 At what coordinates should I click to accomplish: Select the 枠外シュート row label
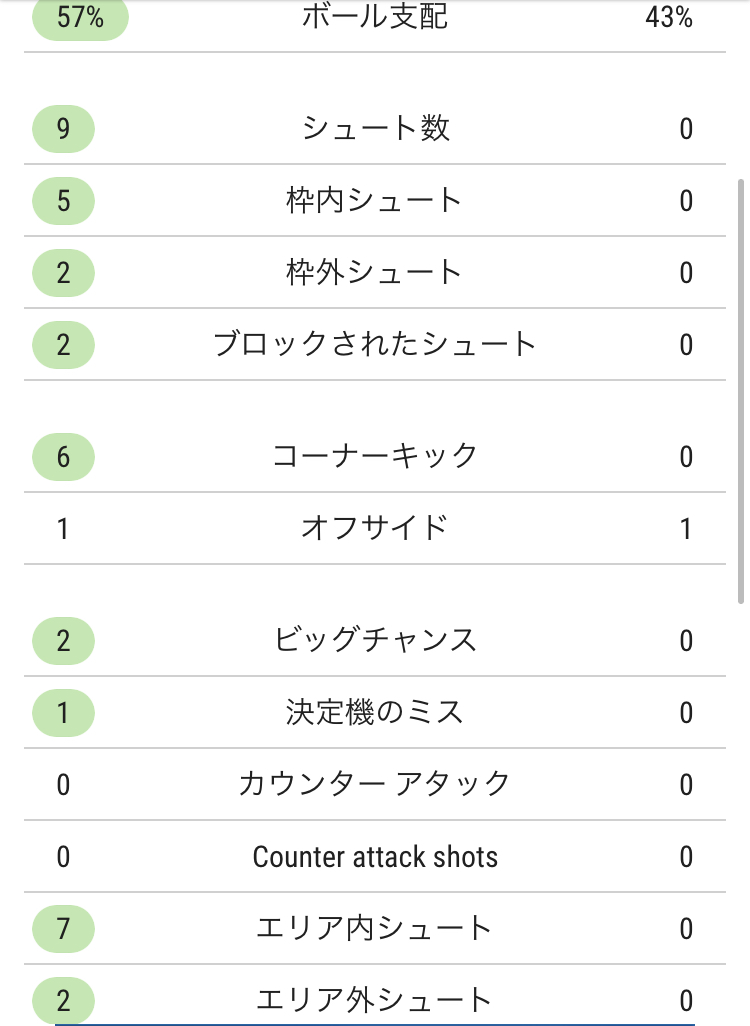click(x=374, y=272)
